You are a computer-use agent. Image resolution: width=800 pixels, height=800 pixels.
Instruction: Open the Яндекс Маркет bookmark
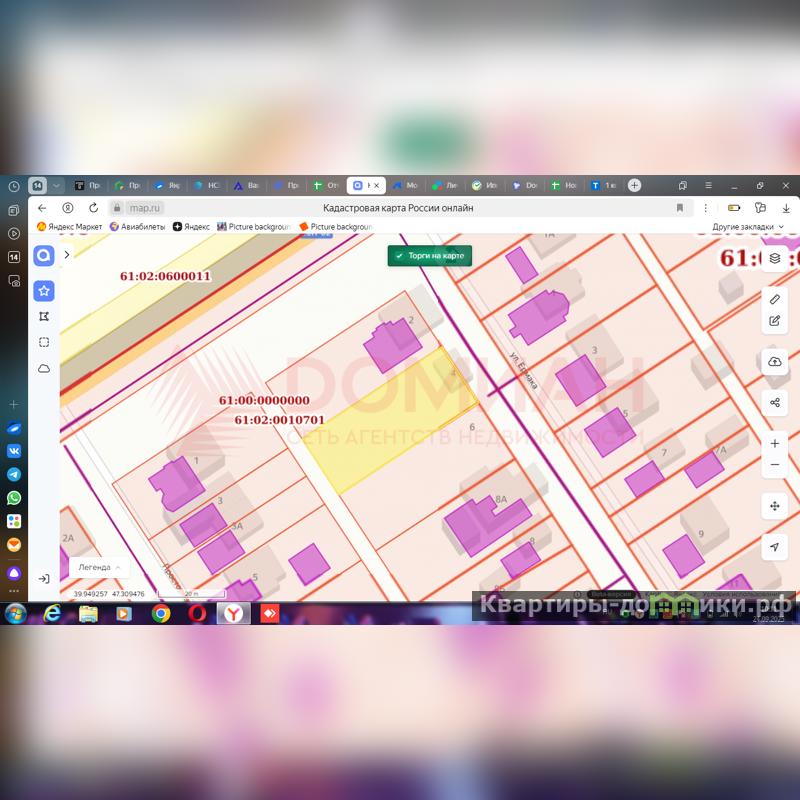[x=70, y=227]
